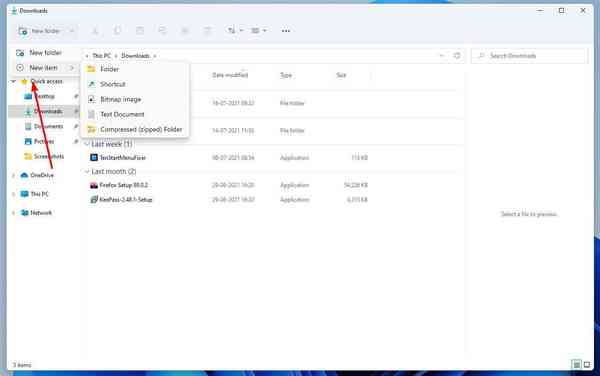Open the dropdown arrow beside toolbar New folder
The width and height of the screenshot is (600, 376).
pos(72,31)
